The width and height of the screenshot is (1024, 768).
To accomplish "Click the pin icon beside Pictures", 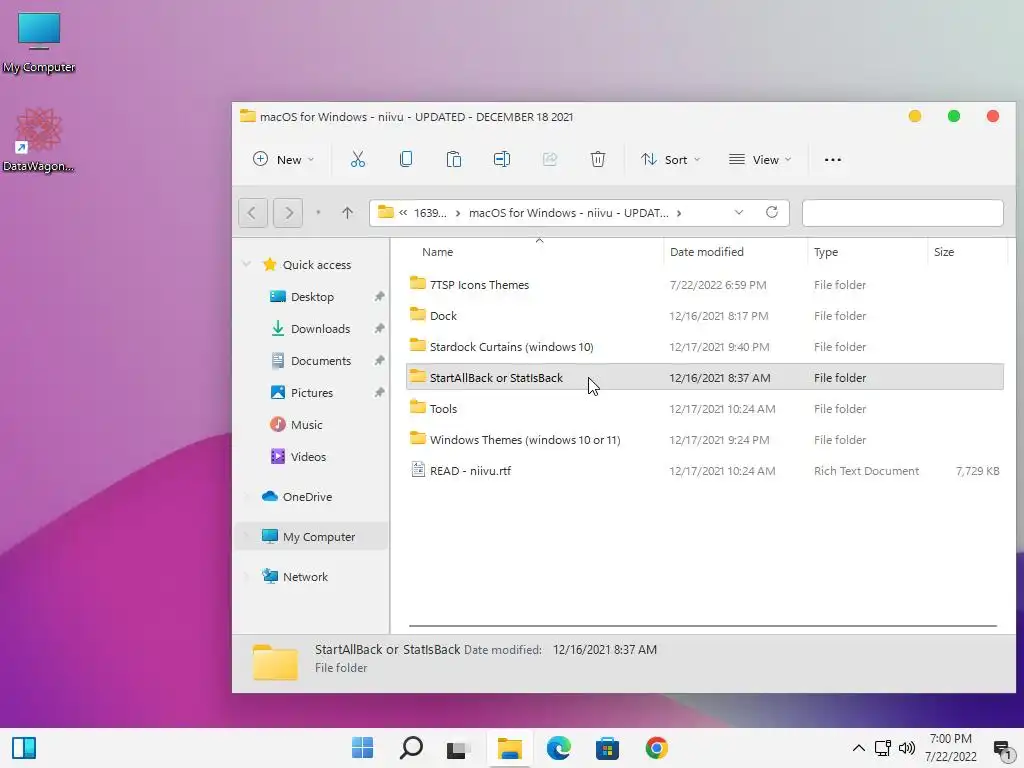I will pyautogui.click(x=379, y=392).
